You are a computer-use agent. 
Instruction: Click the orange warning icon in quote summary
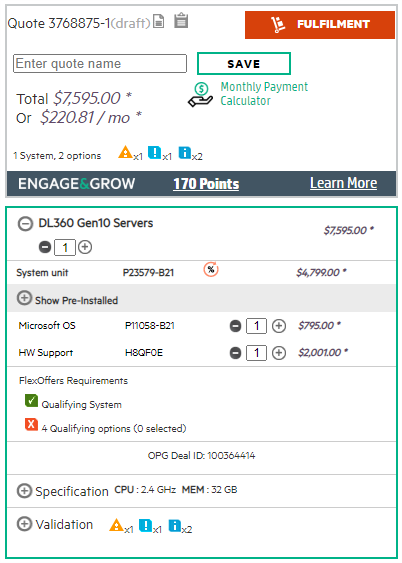click(125, 152)
